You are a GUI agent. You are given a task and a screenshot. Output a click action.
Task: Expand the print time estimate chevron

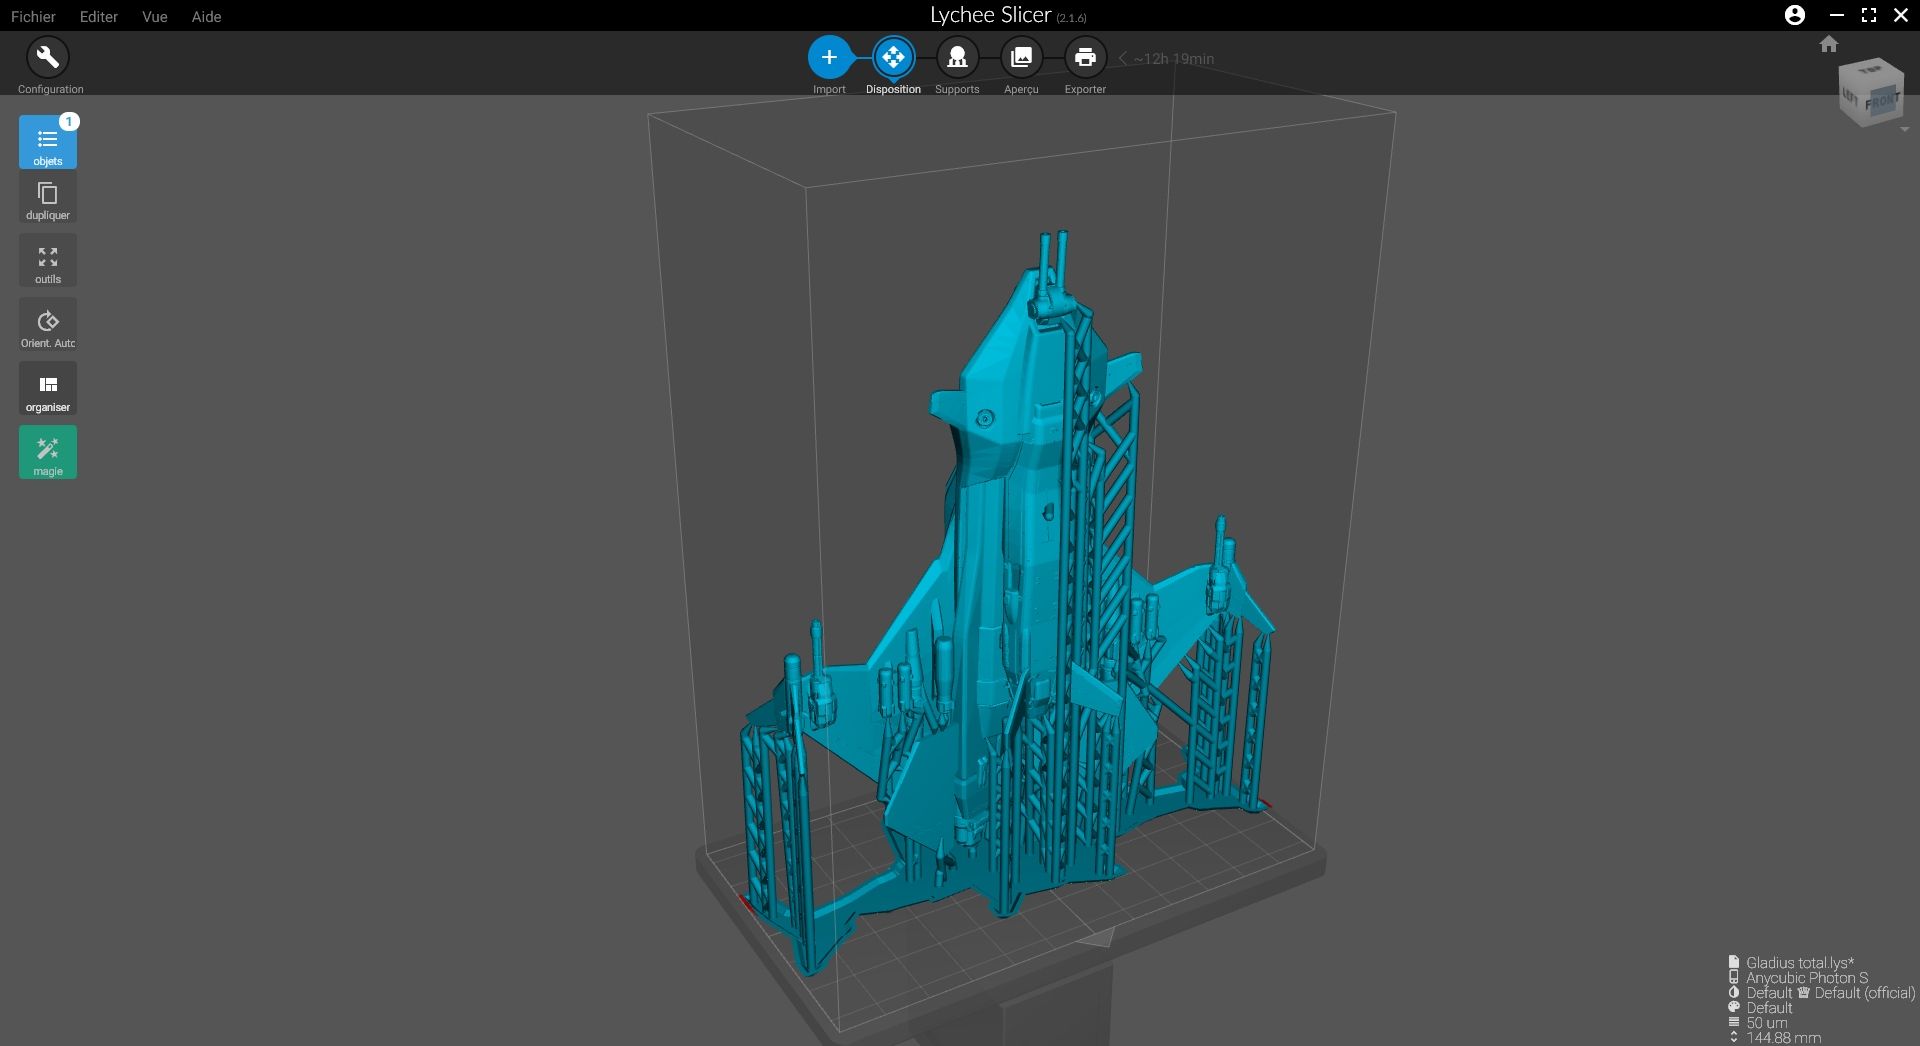tap(1123, 59)
